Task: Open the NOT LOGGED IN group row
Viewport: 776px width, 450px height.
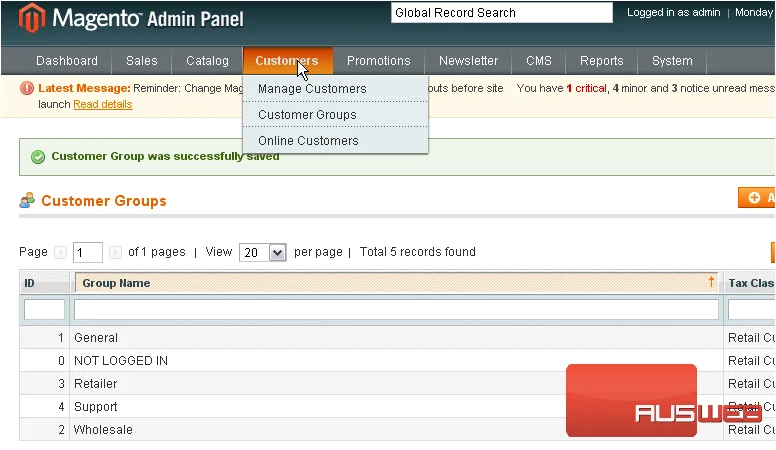Action: pos(397,360)
